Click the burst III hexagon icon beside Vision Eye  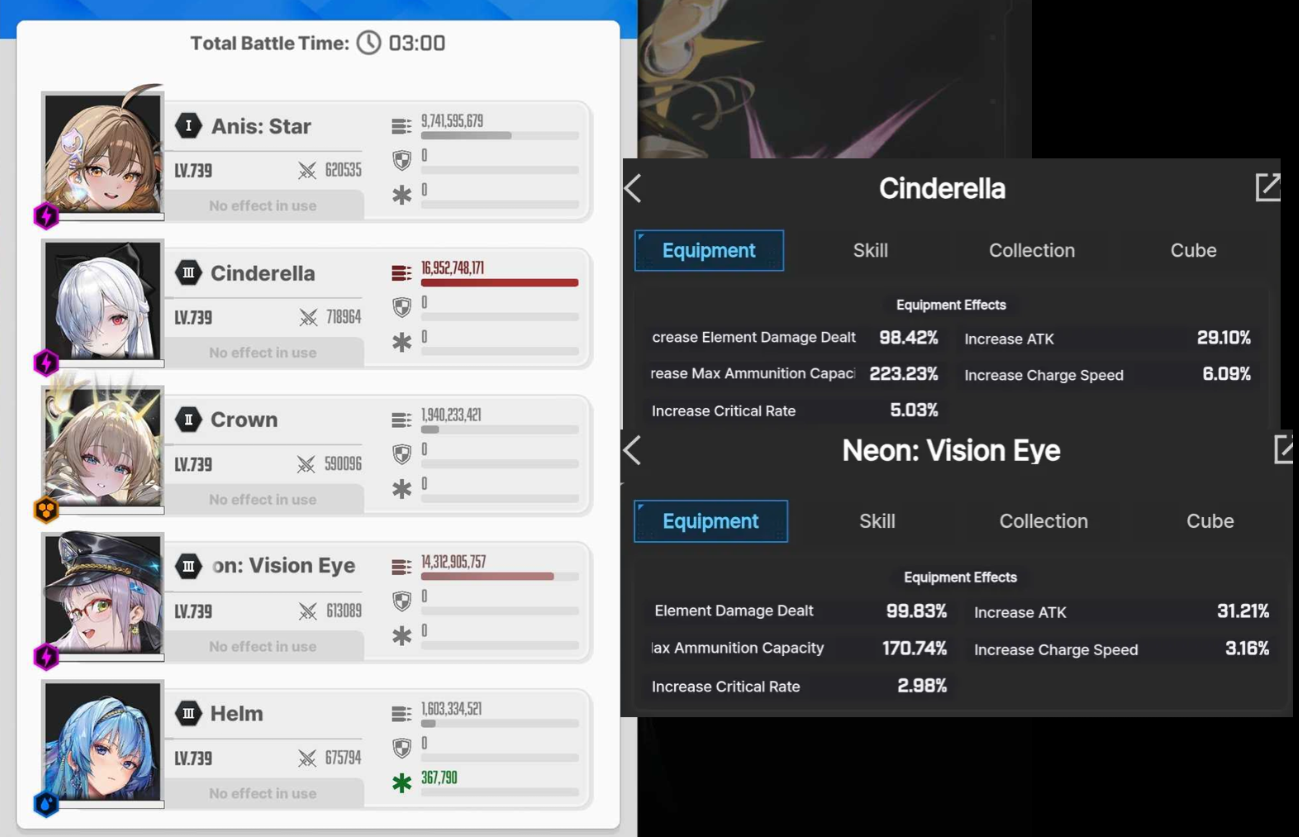click(188, 566)
